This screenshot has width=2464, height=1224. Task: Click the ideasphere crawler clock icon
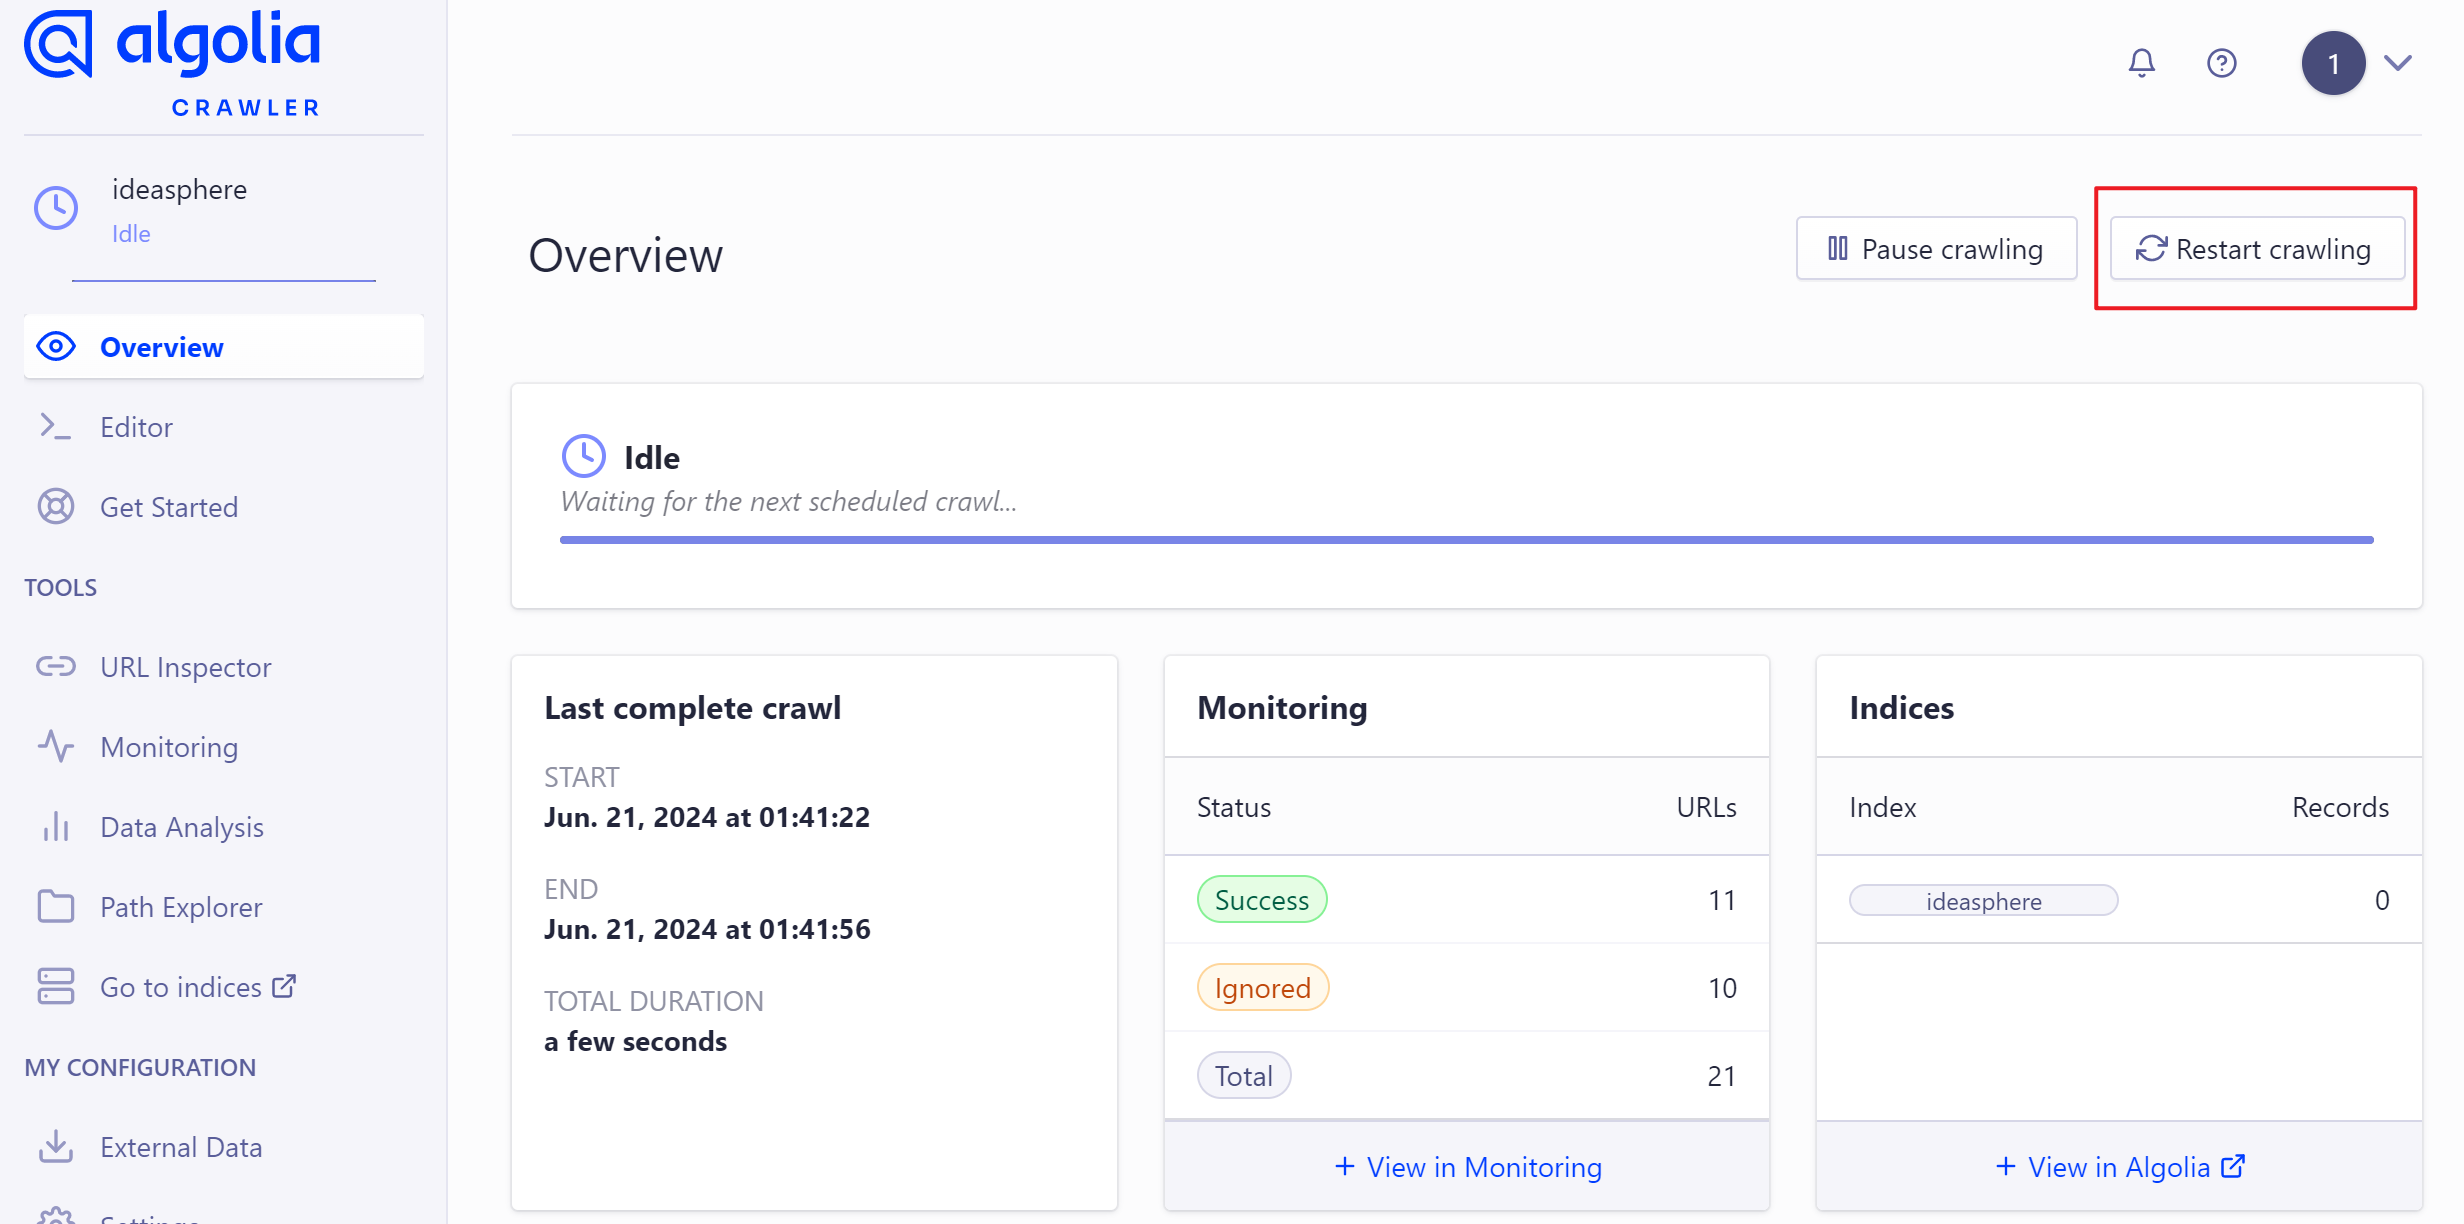click(56, 208)
